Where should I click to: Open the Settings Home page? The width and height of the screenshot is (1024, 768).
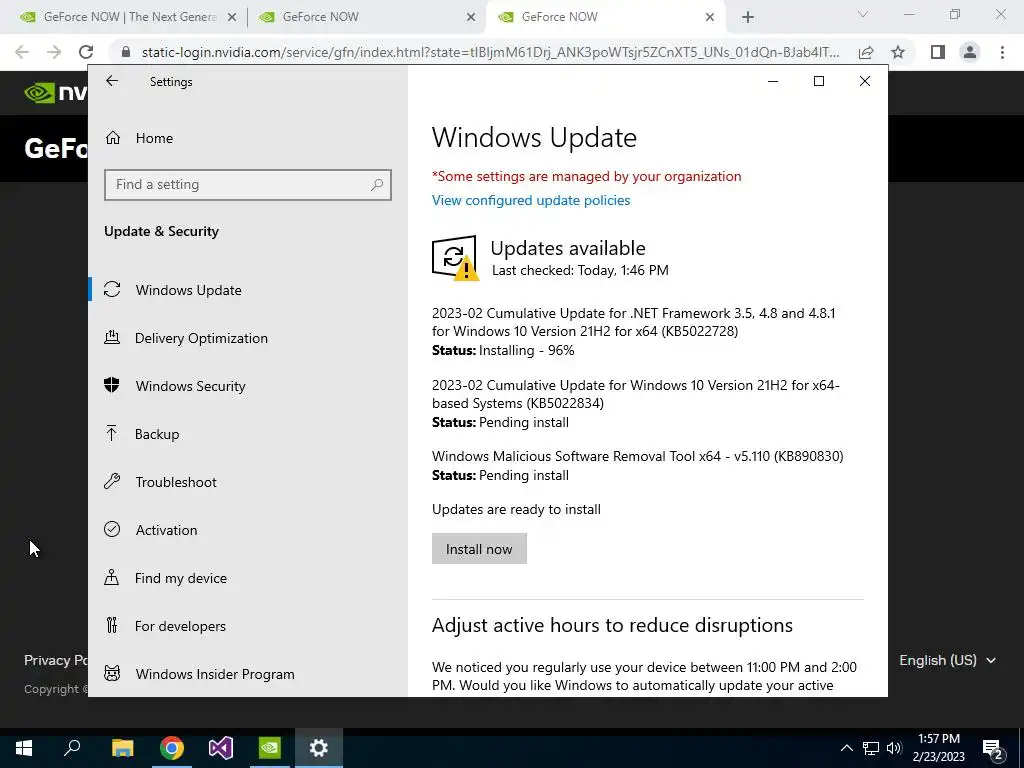coord(155,138)
